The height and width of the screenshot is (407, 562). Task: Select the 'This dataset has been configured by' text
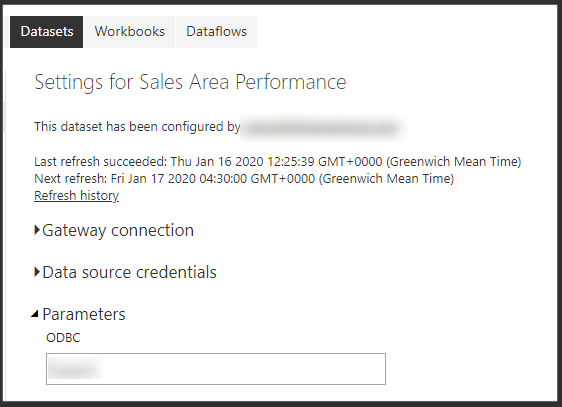(x=137, y=127)
